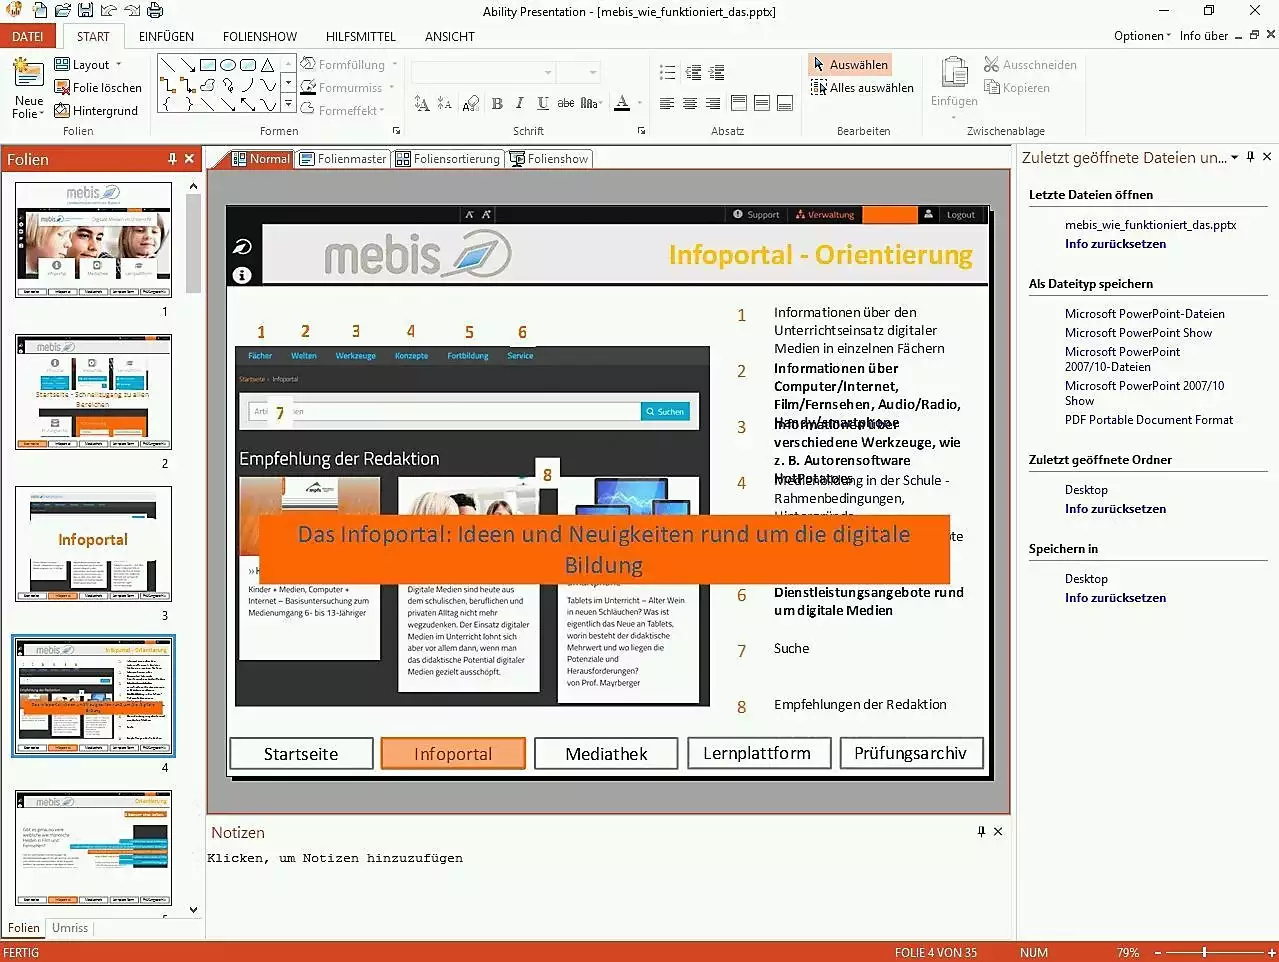Click the Undo arrow in the top toolbar

click(108, 11)
